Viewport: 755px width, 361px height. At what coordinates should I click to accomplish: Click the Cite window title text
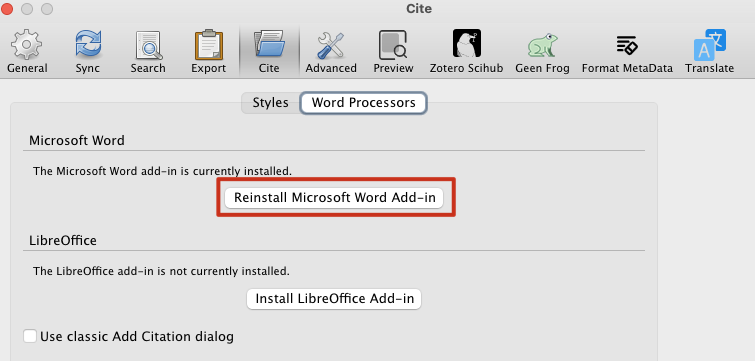[419, 9]
